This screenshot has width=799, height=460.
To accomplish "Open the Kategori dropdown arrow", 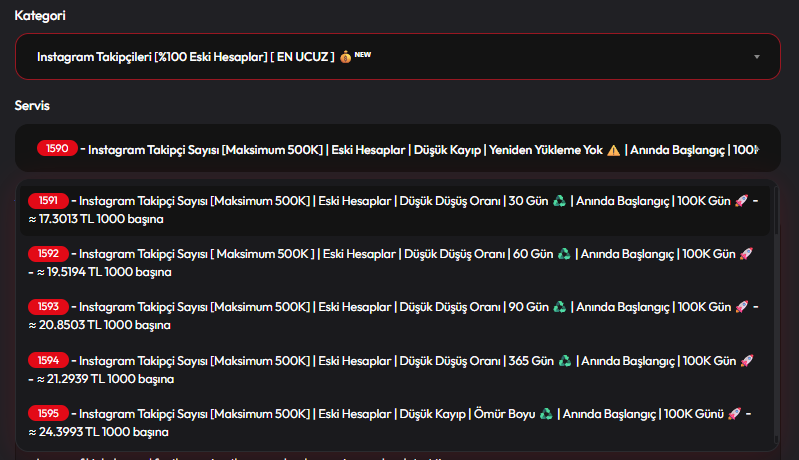I will click(757, 57).
